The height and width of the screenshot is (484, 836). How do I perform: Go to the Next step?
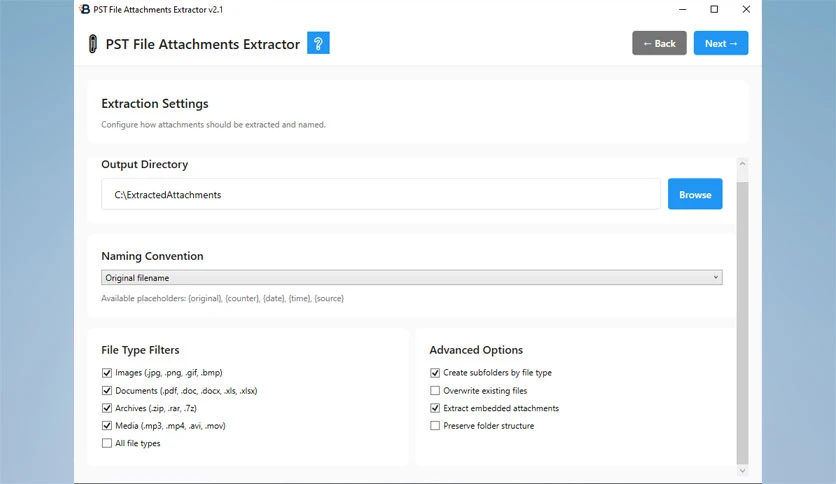coord(721,43)
